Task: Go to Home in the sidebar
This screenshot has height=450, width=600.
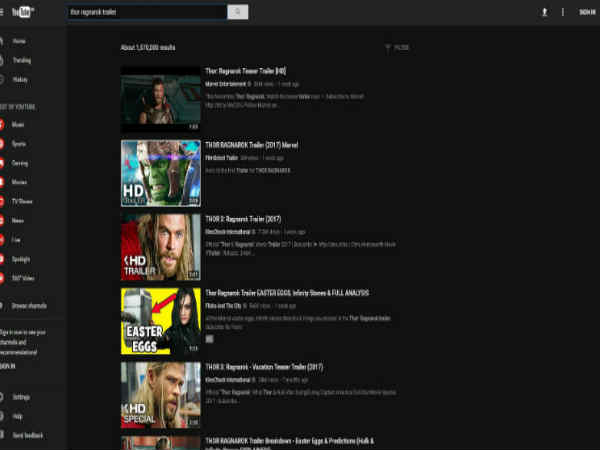Action: pyautogui.click(x=19, y=41)
